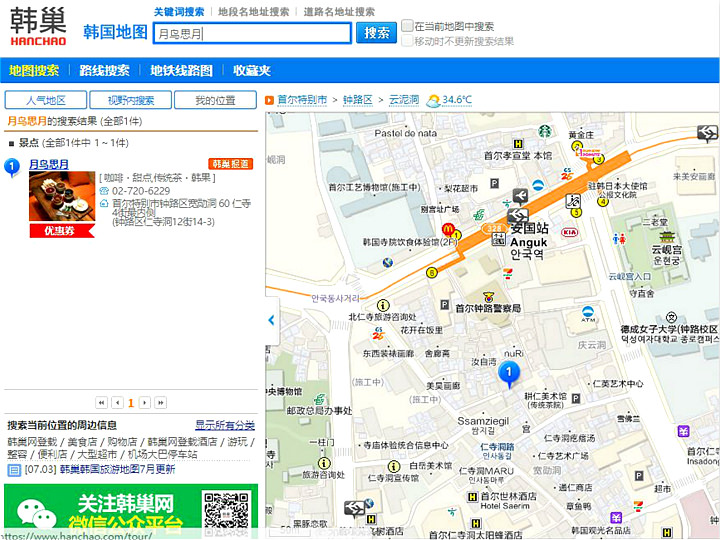Collapse the side panel with the left arrow

(x=272, y=320)
